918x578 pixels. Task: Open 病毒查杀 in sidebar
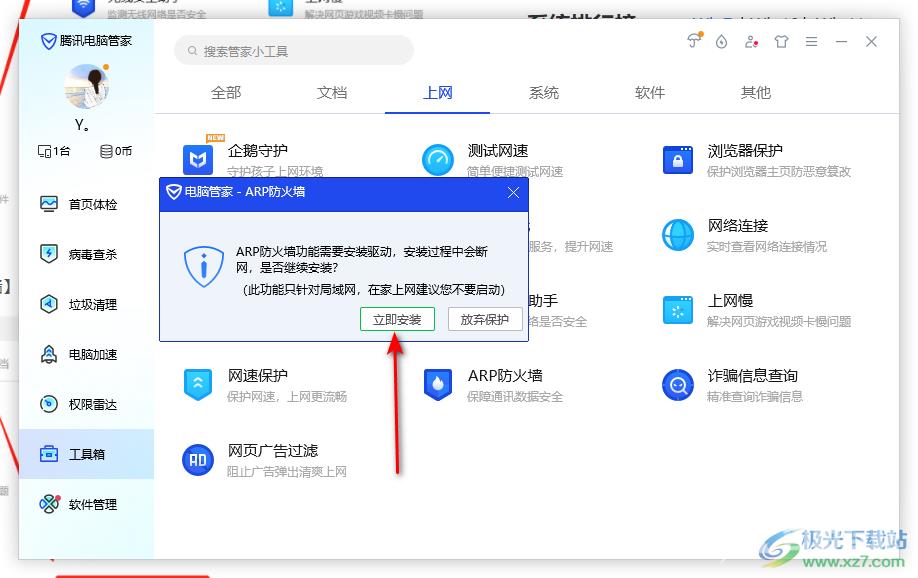(87, 254)
